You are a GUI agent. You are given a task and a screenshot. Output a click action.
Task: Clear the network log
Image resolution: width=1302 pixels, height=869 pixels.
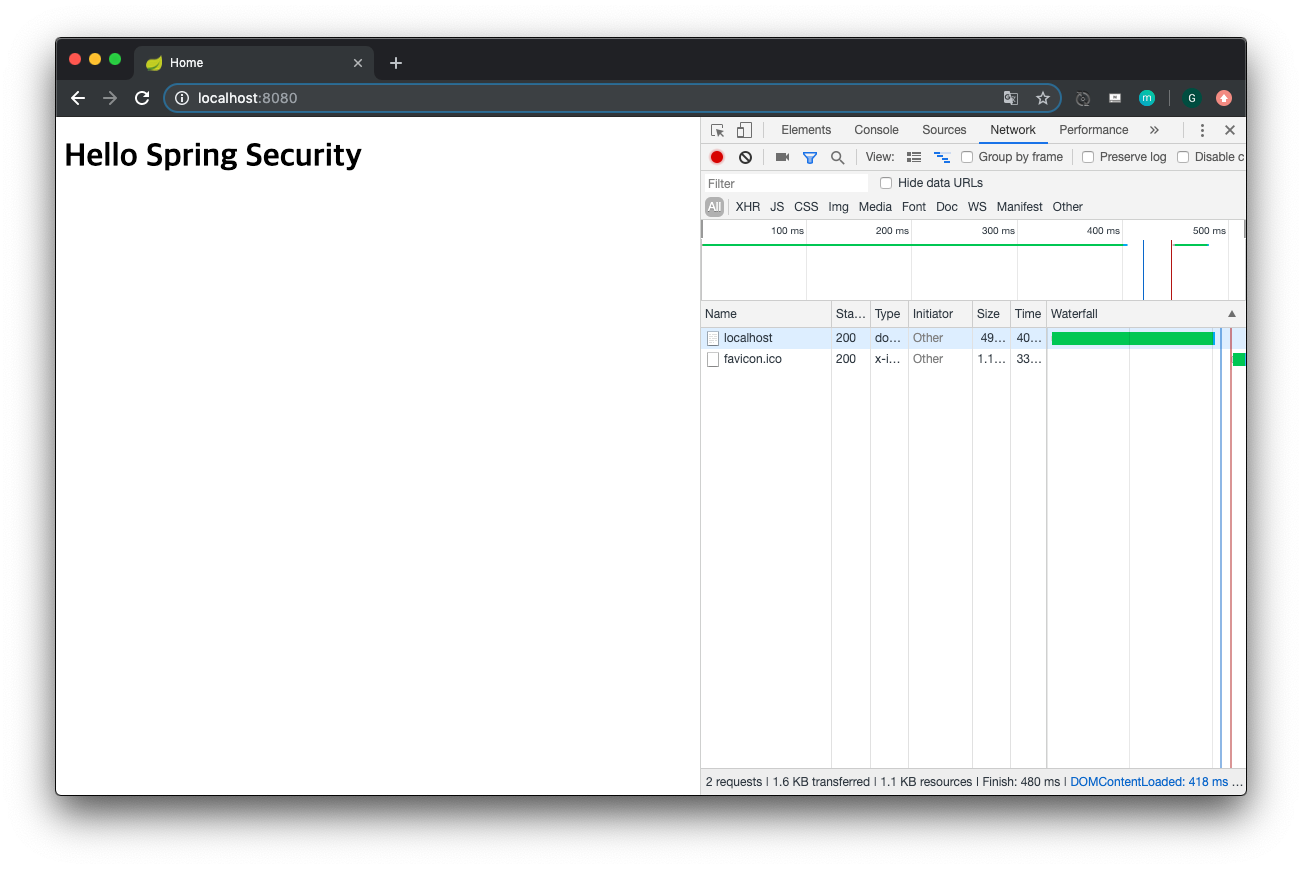(x=745, y=157)
